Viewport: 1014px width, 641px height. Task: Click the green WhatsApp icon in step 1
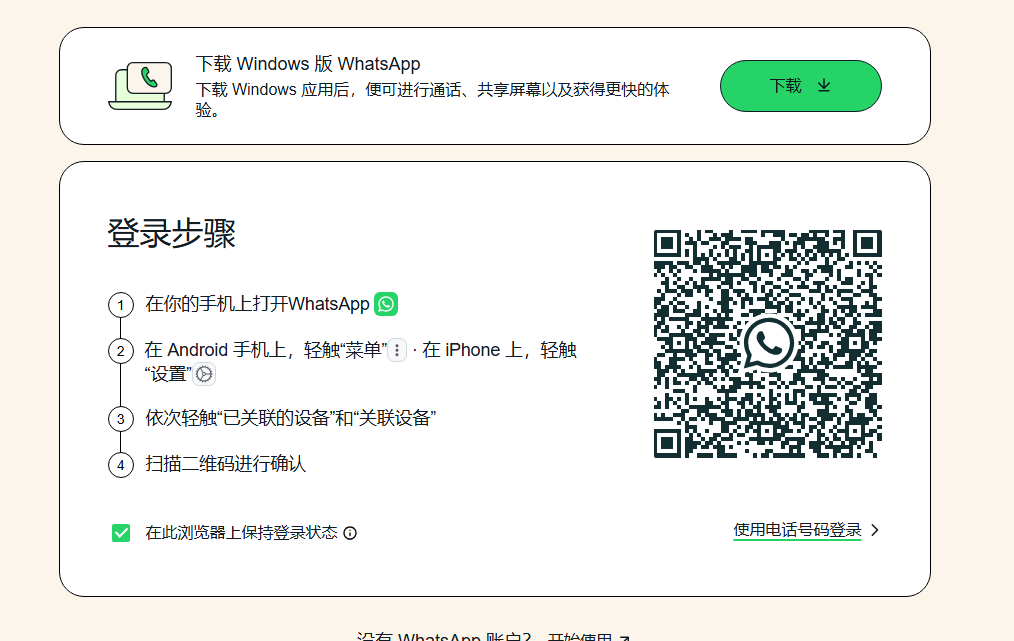click(x=386, y=304)
